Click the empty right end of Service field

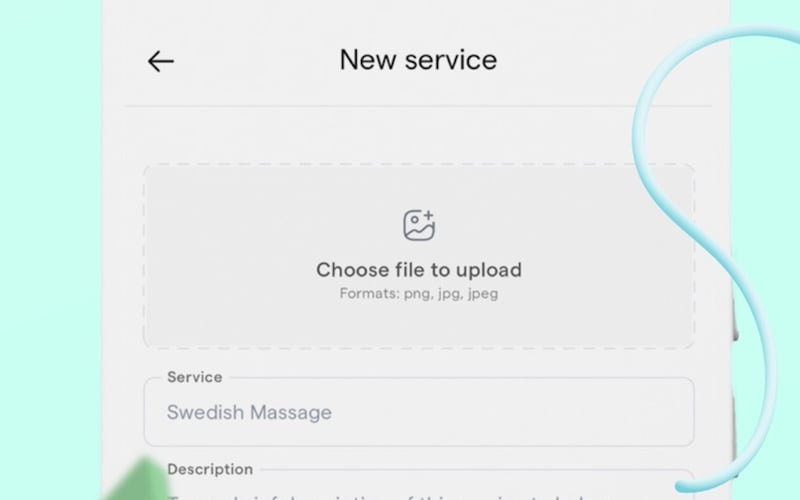click(x=587, y=412)
